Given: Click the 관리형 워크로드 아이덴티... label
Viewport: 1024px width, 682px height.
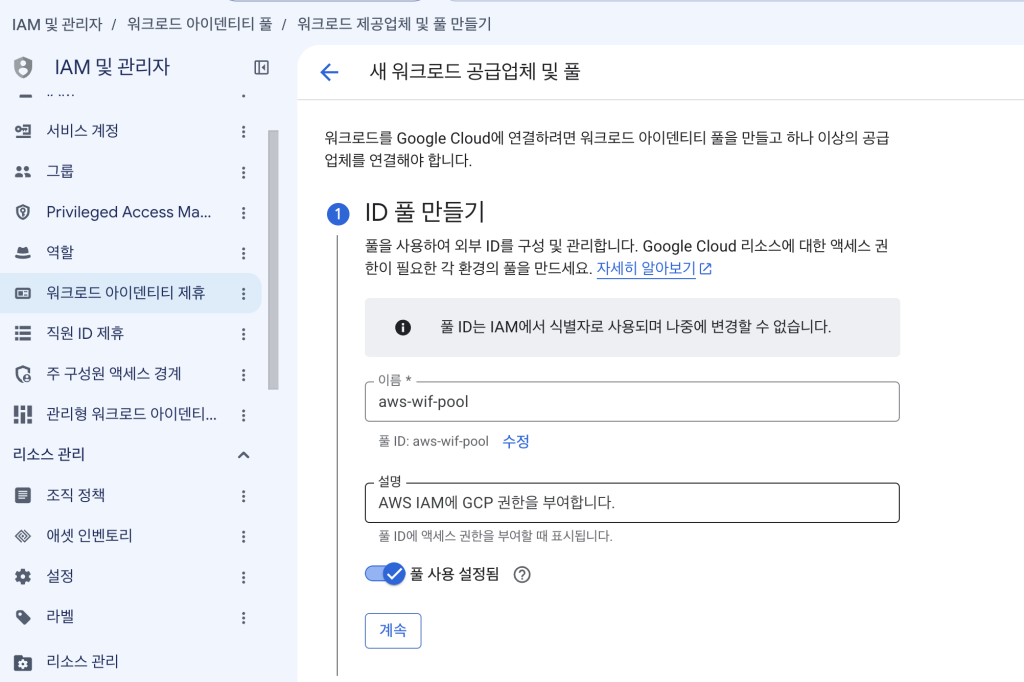Looking at the screenshot, I should pyautogui.click(x=131, y=414).
